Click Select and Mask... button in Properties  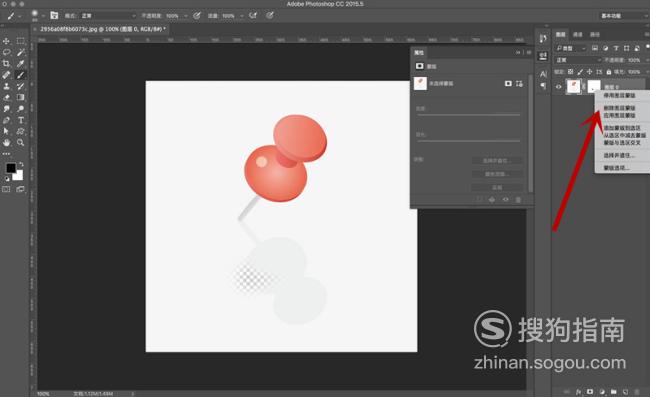pos(497,161)
